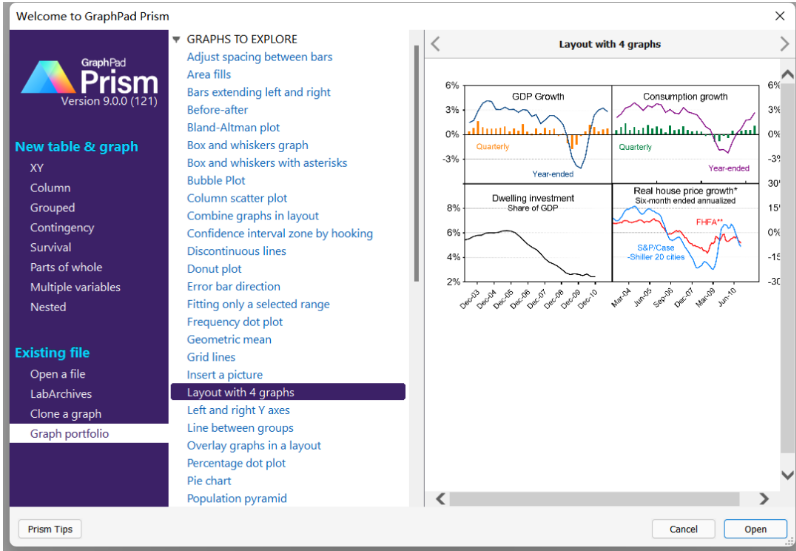Screen dimensions: 796x551
Task: Select Confidence interval zone by hooking
Action: tap(280, 234)
